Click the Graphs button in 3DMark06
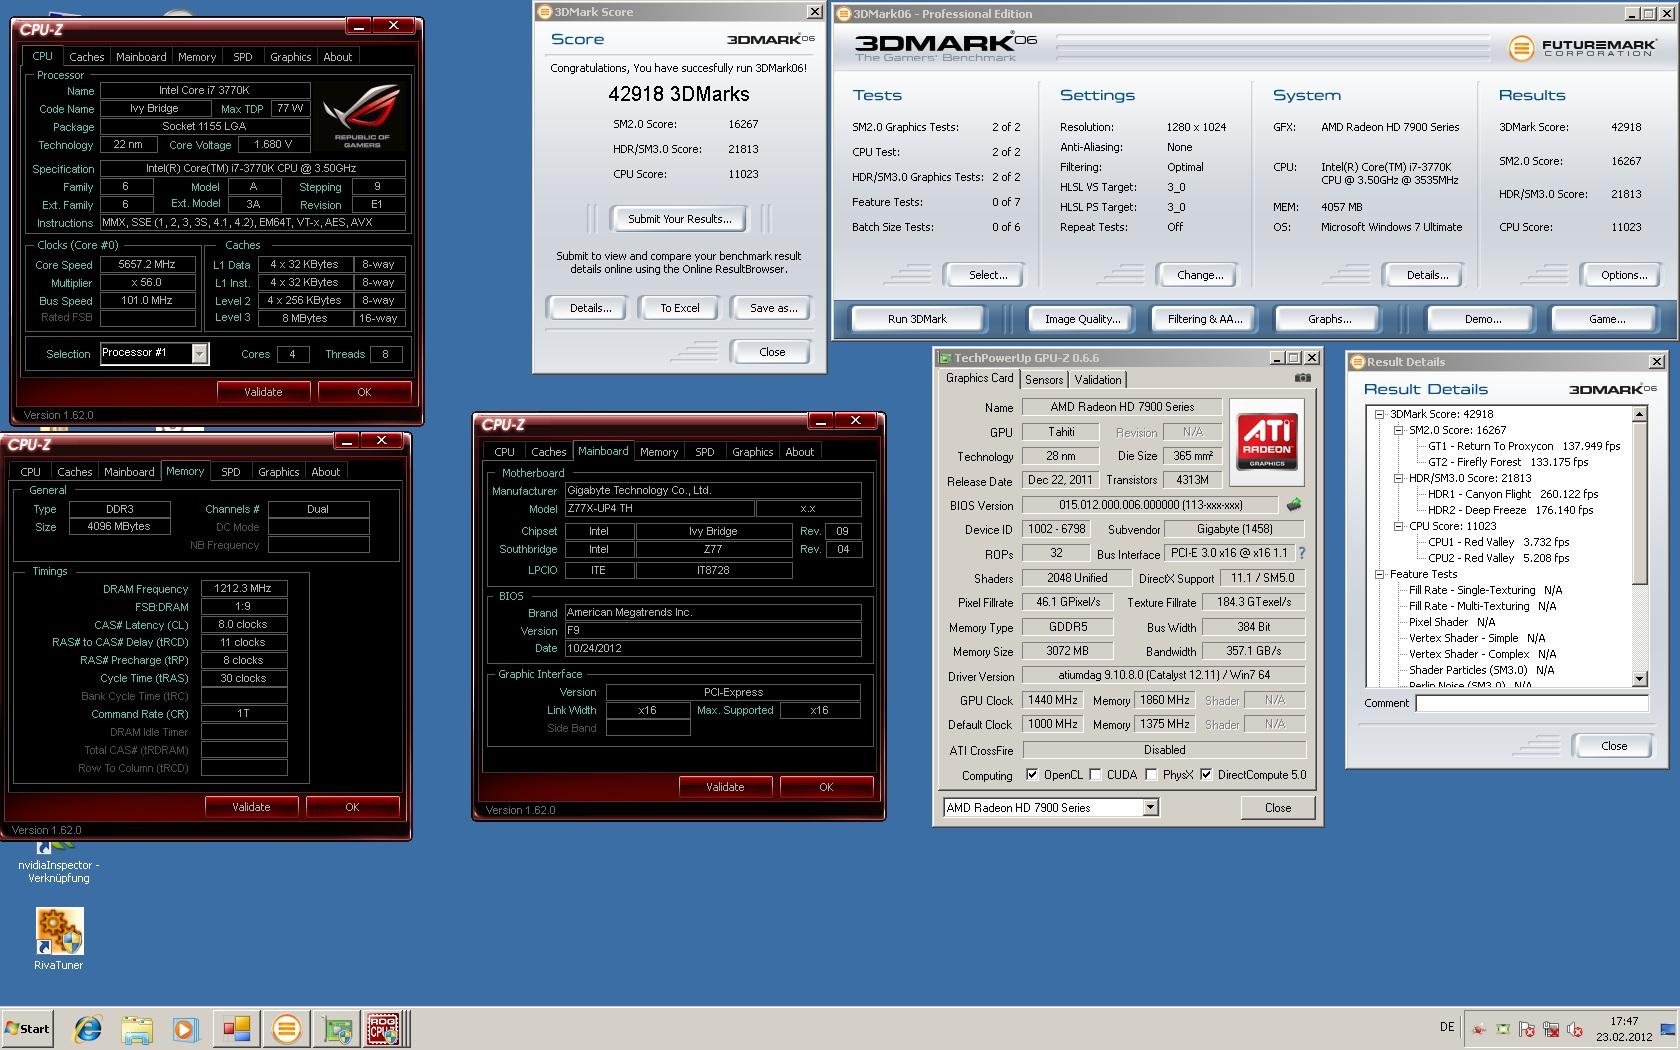1680x1050 pixels. (1329, 319)
